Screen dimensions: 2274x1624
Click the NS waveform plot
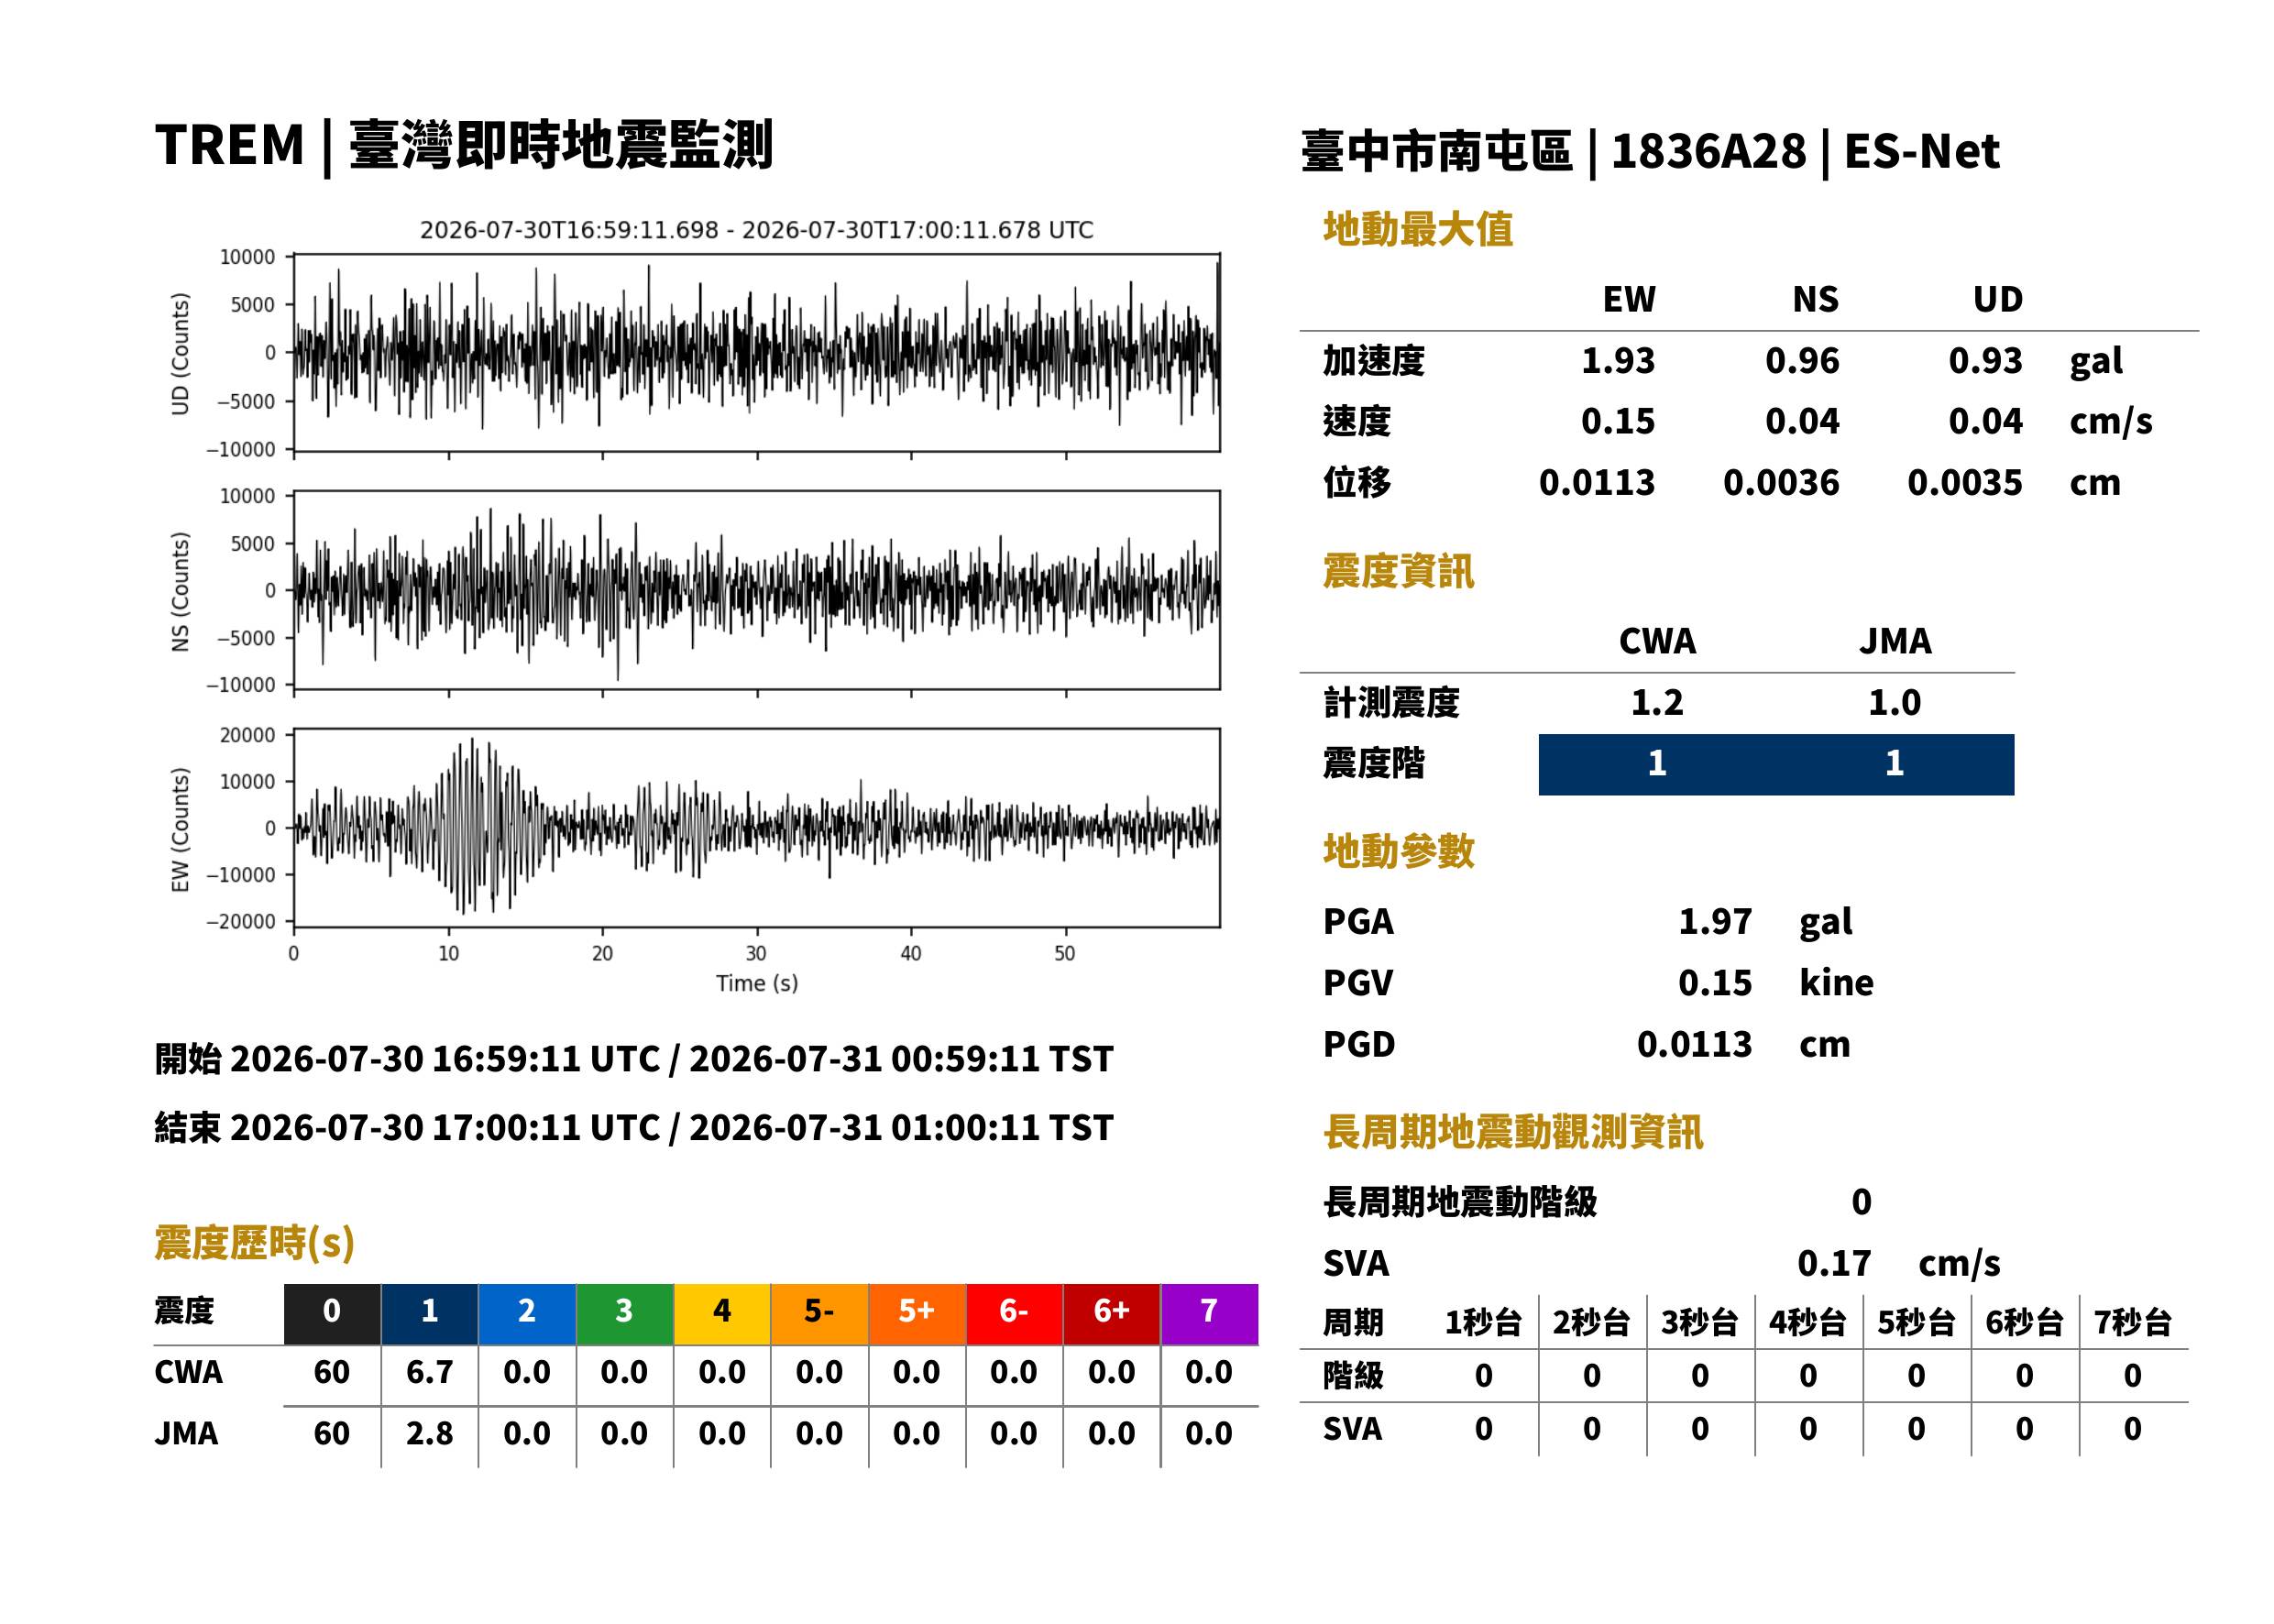(x=756, y=590)
